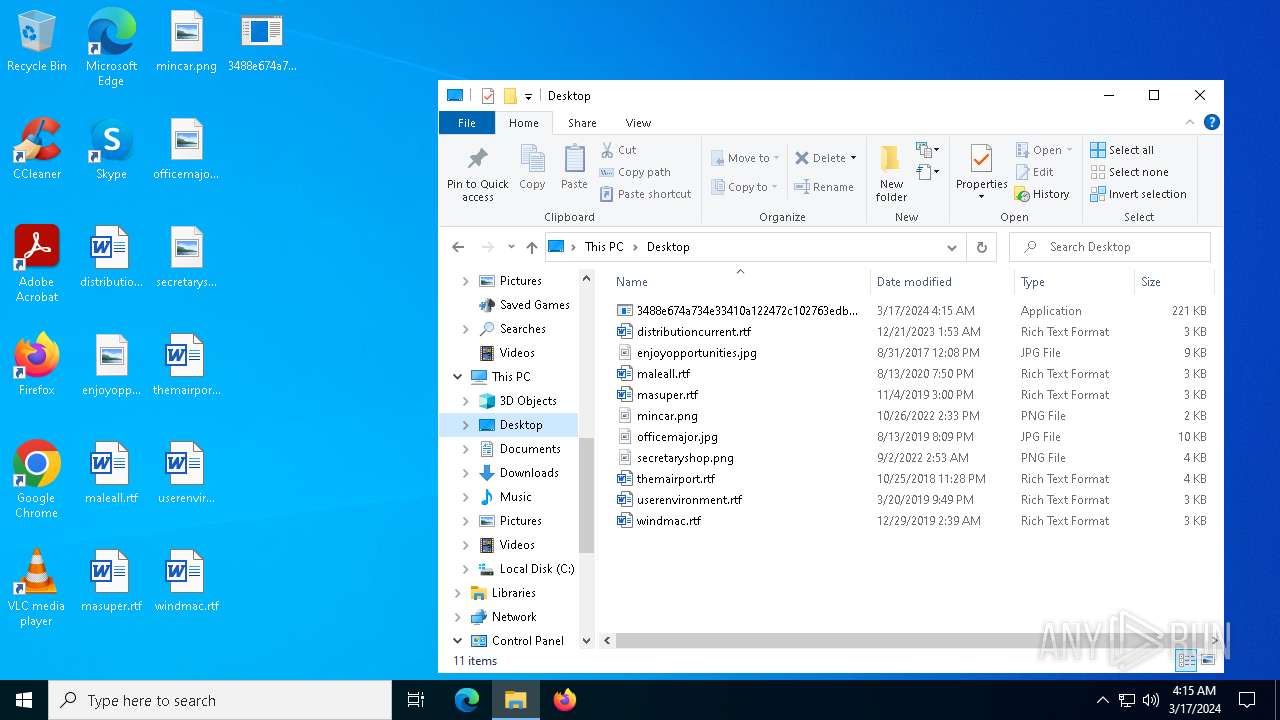Screen dimensions: 1280x720
Task: Sort by Size column header
Action: [1175, 282]
